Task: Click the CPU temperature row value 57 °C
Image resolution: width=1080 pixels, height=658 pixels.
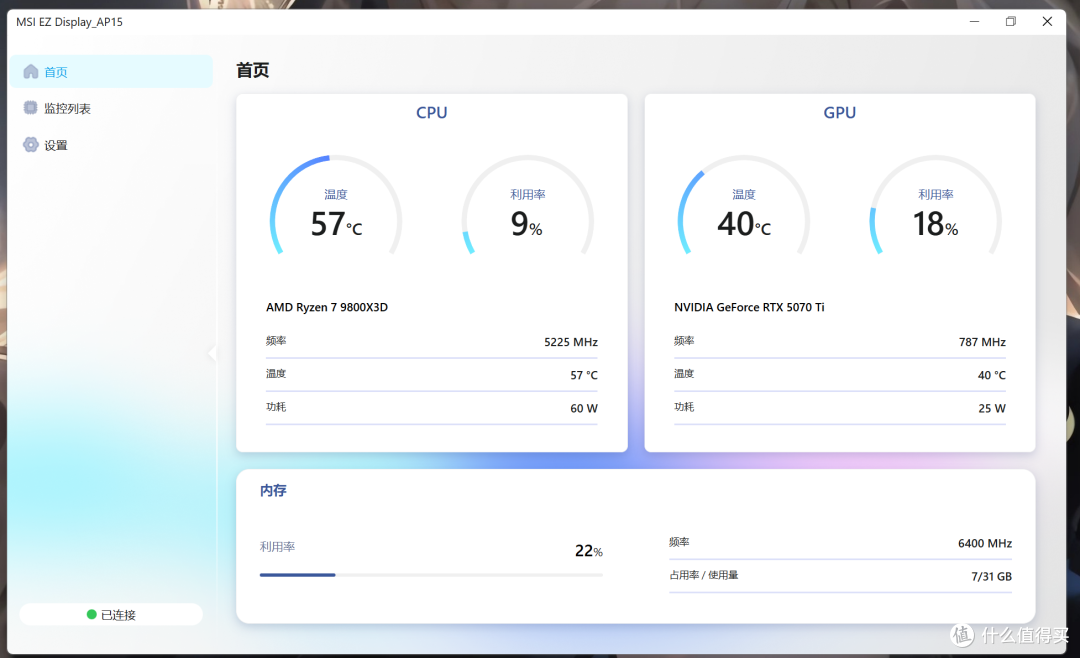Action: [x=584, y=375]
